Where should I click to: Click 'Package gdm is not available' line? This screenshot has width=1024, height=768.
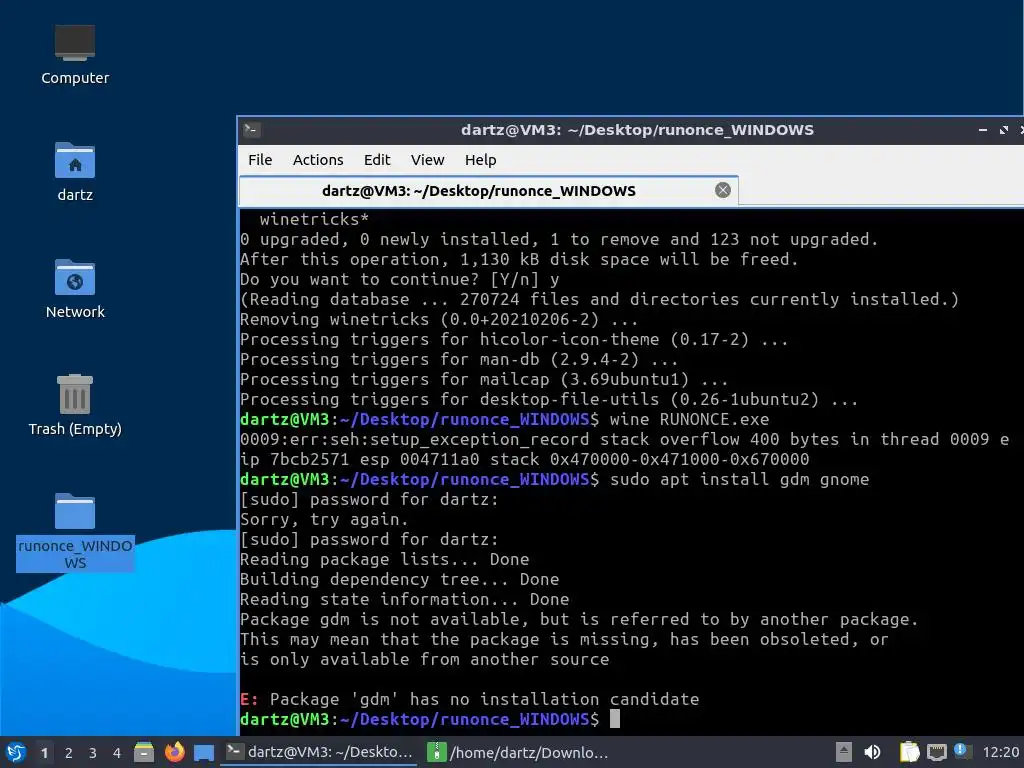tap(579, 619)
